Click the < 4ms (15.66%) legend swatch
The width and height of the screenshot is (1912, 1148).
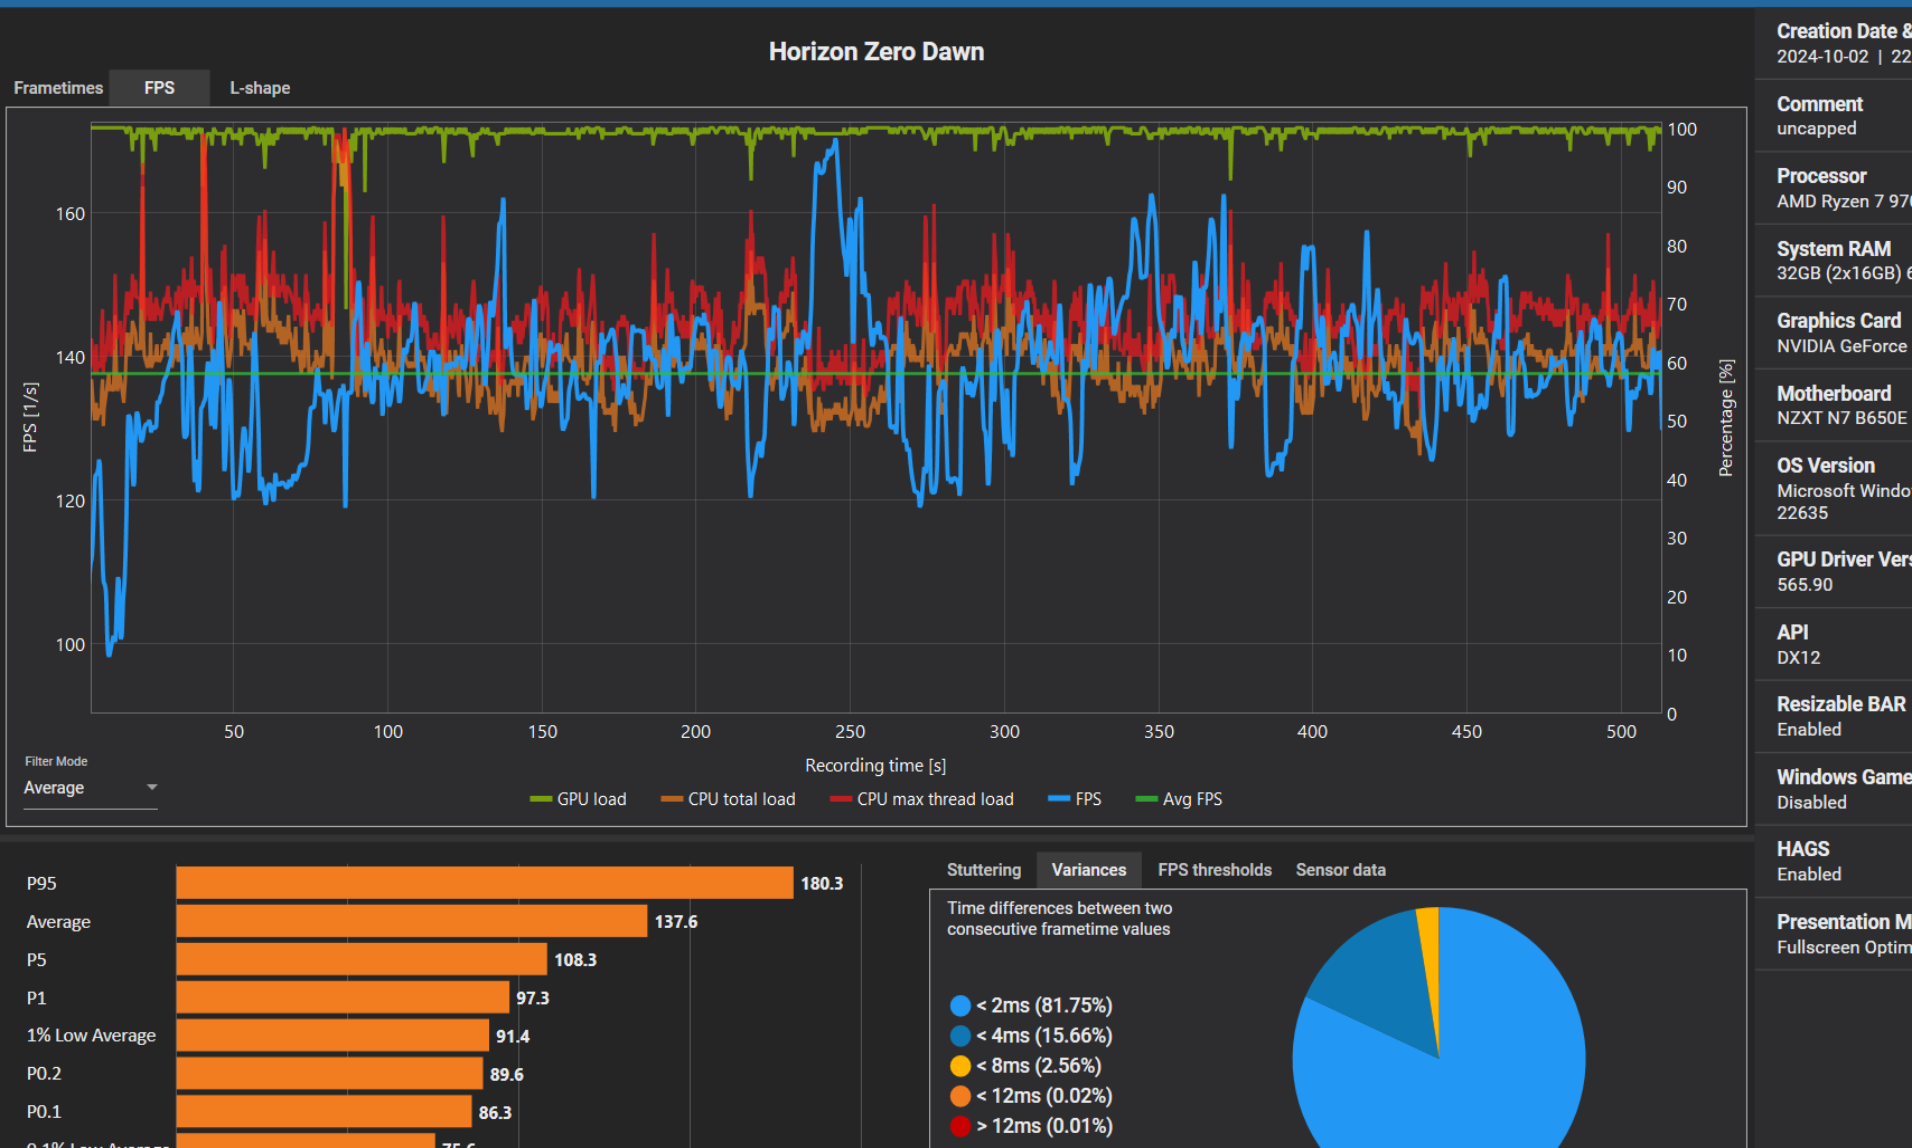tap(960, 1036)
